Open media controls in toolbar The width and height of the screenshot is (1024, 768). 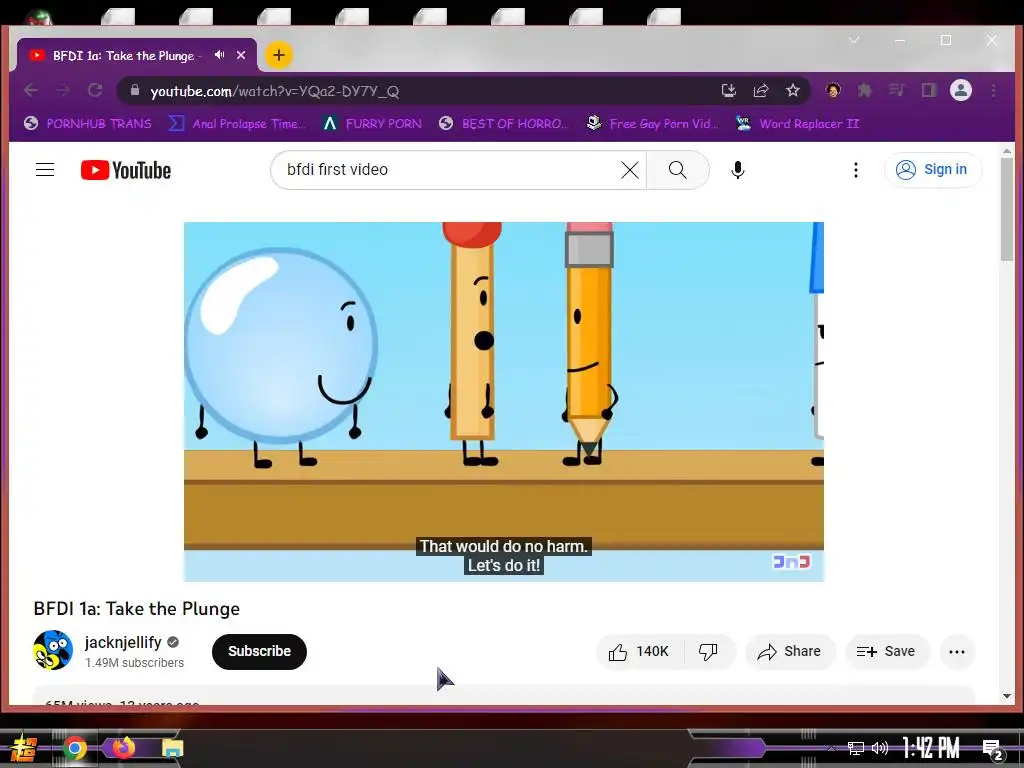pyautogui.click(x=897, y=90)
